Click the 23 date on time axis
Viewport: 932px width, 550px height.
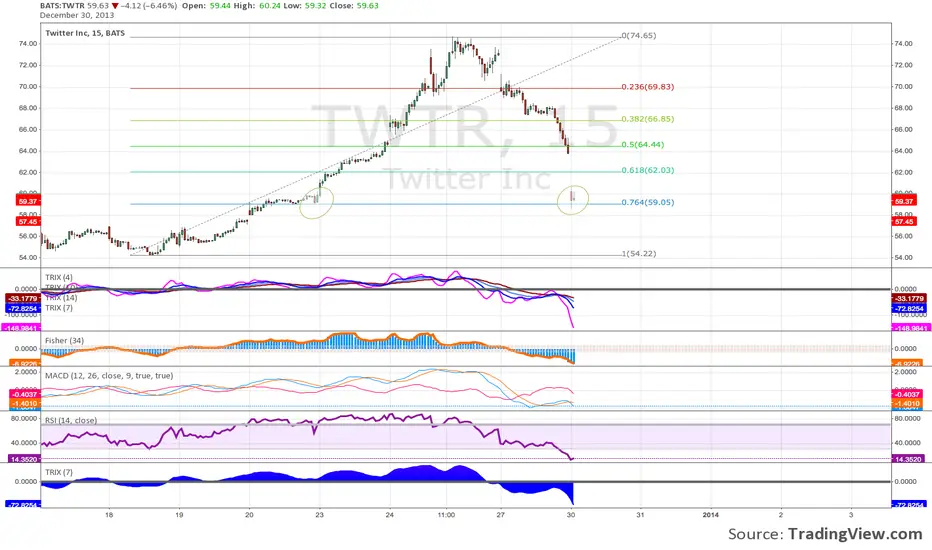[319, 515]
